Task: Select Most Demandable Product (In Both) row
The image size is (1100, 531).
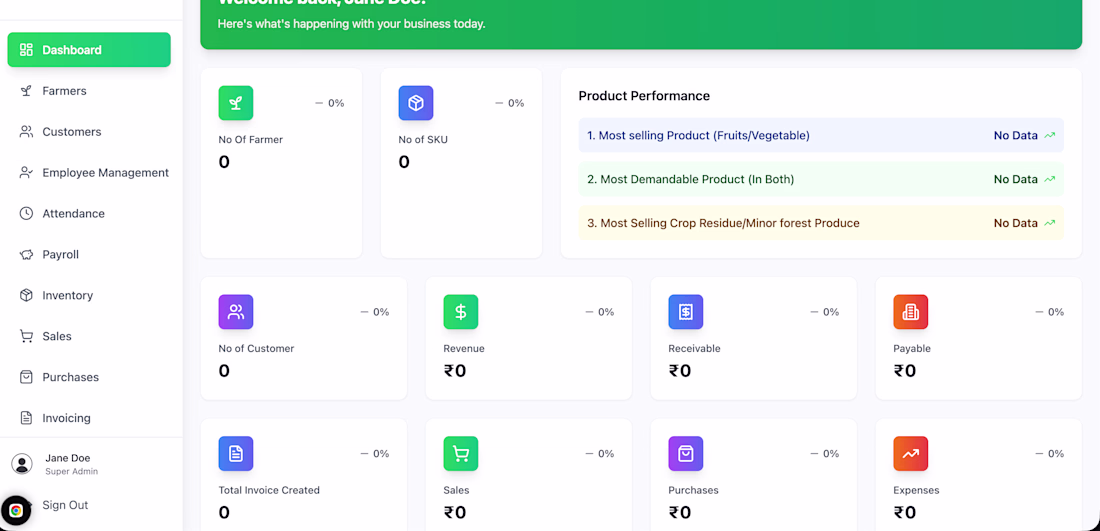Action: pyautogui.click(x=820, y=180)
